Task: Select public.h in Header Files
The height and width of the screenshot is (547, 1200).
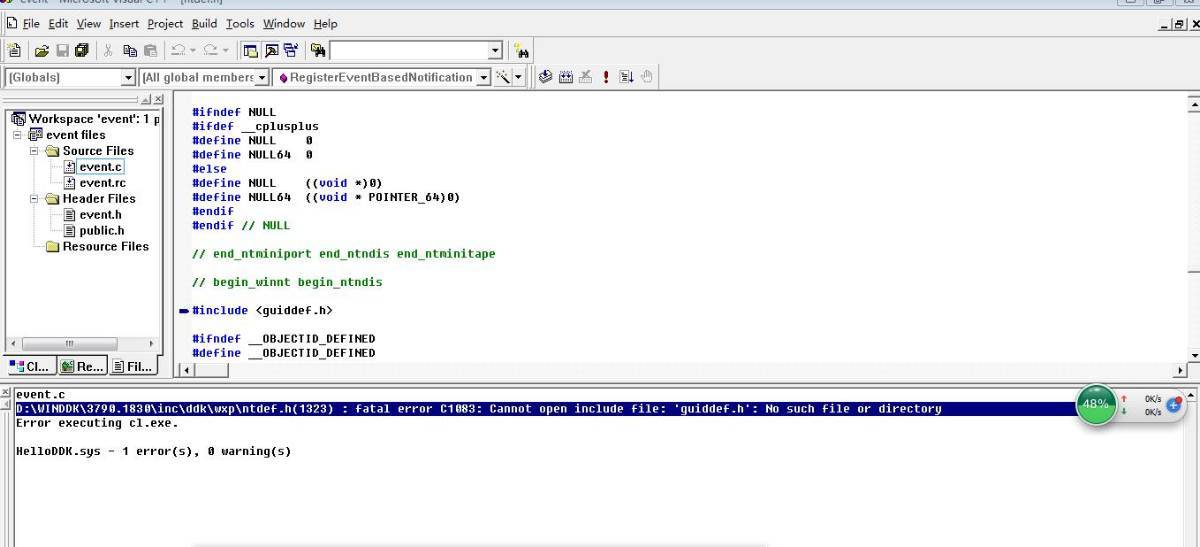Action: coord(102,231)
